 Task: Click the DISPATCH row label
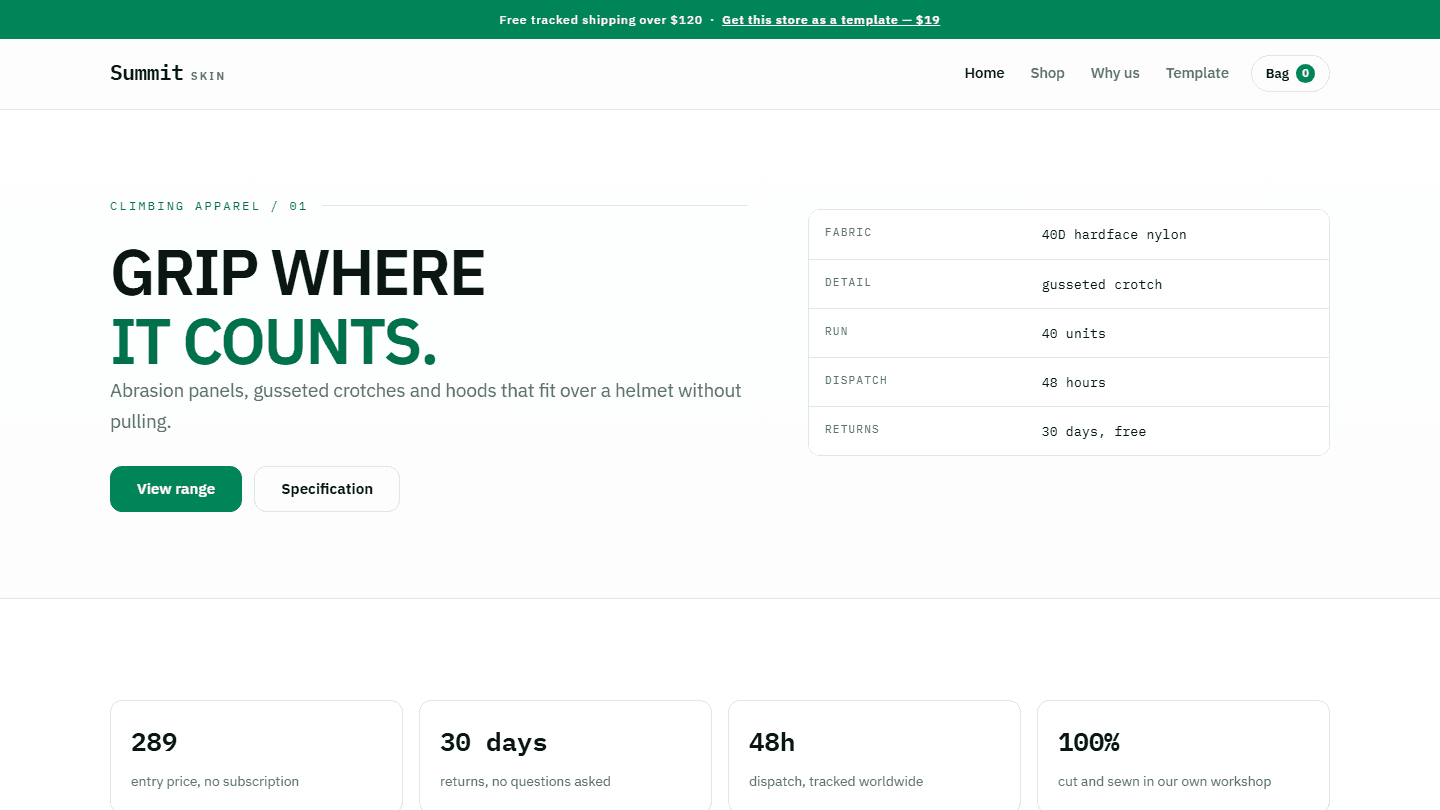point(856,381)
